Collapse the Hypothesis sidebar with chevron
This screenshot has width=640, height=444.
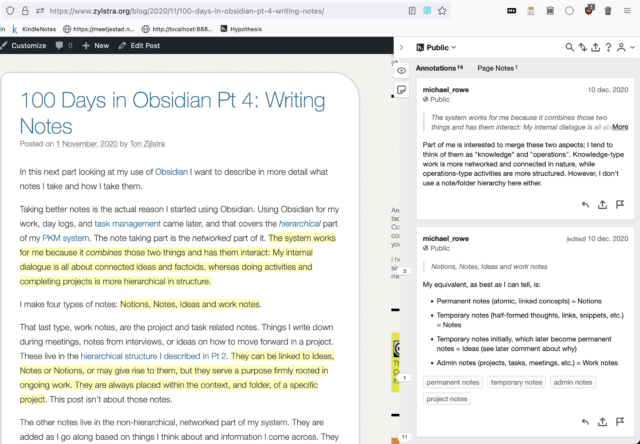click(402, 47)
